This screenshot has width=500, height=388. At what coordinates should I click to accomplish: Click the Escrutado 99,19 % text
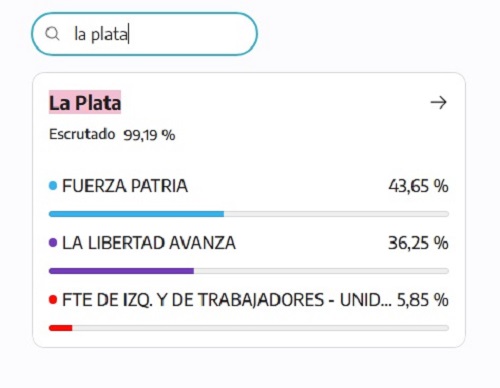[112, 135]
